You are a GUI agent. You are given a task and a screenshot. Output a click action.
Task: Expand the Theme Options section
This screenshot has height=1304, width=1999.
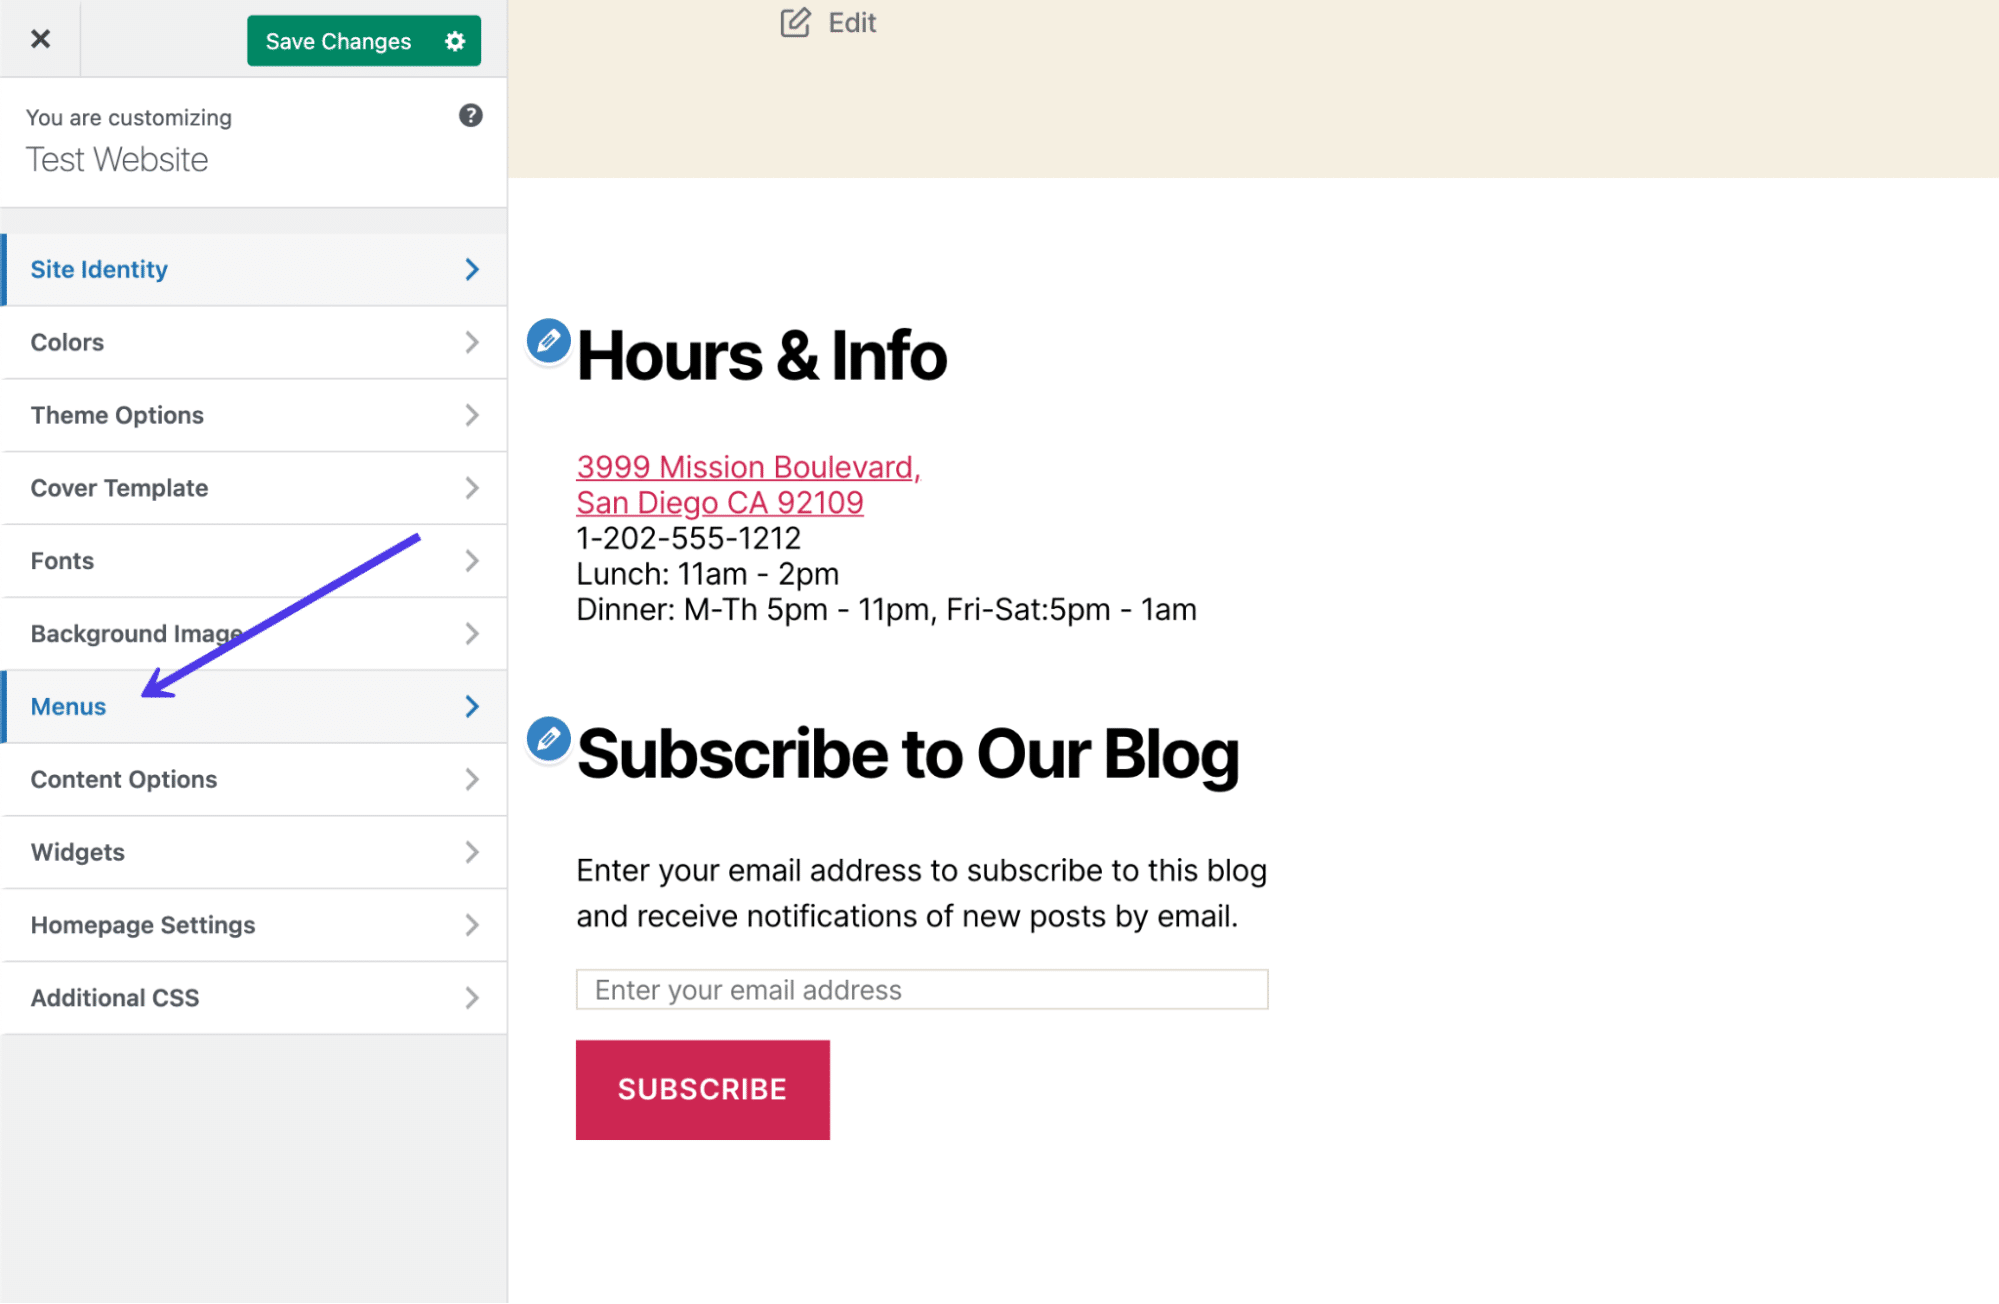point(254,415)
